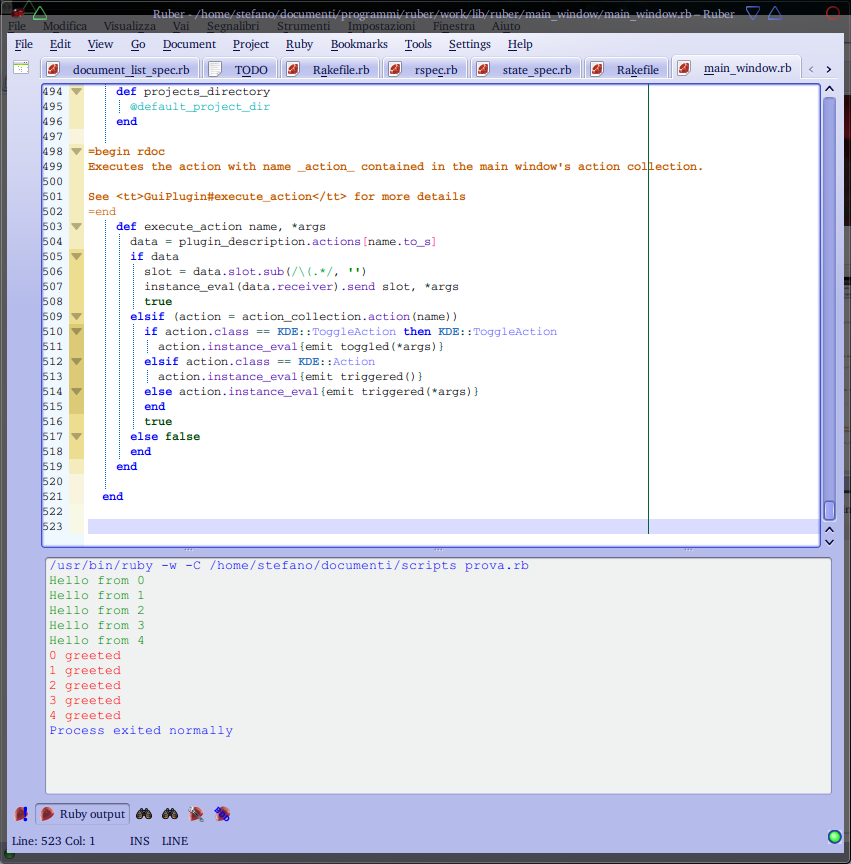The width and height of the screenshot is (851, 864).
Task: Click the Ruby icon on main_window.rb tab
Action: [x=684, y=68]
